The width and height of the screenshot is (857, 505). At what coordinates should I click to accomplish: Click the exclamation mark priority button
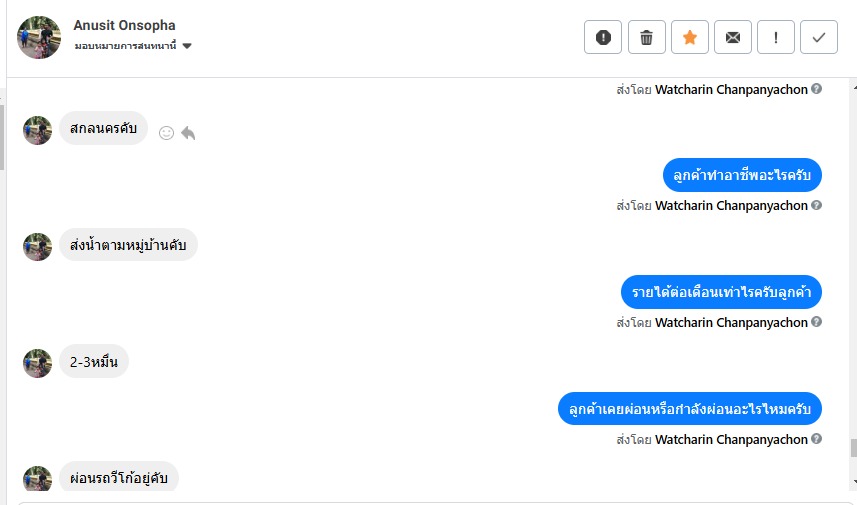[x=776, y=37]
